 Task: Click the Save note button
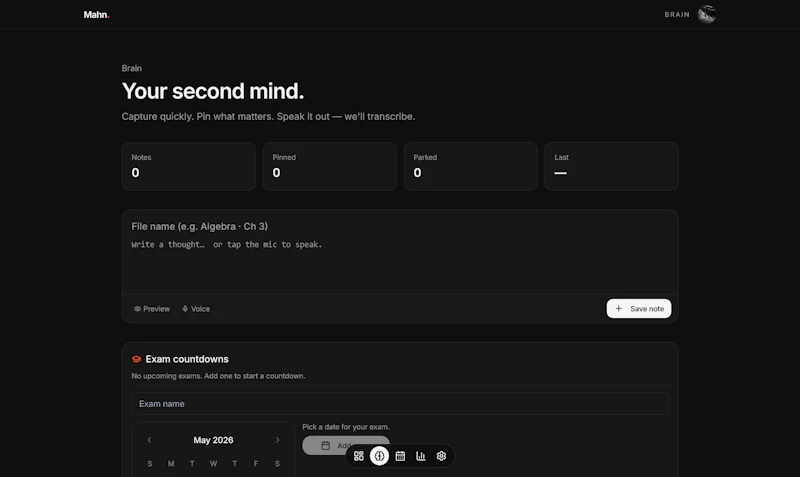[x=639, y=309]
